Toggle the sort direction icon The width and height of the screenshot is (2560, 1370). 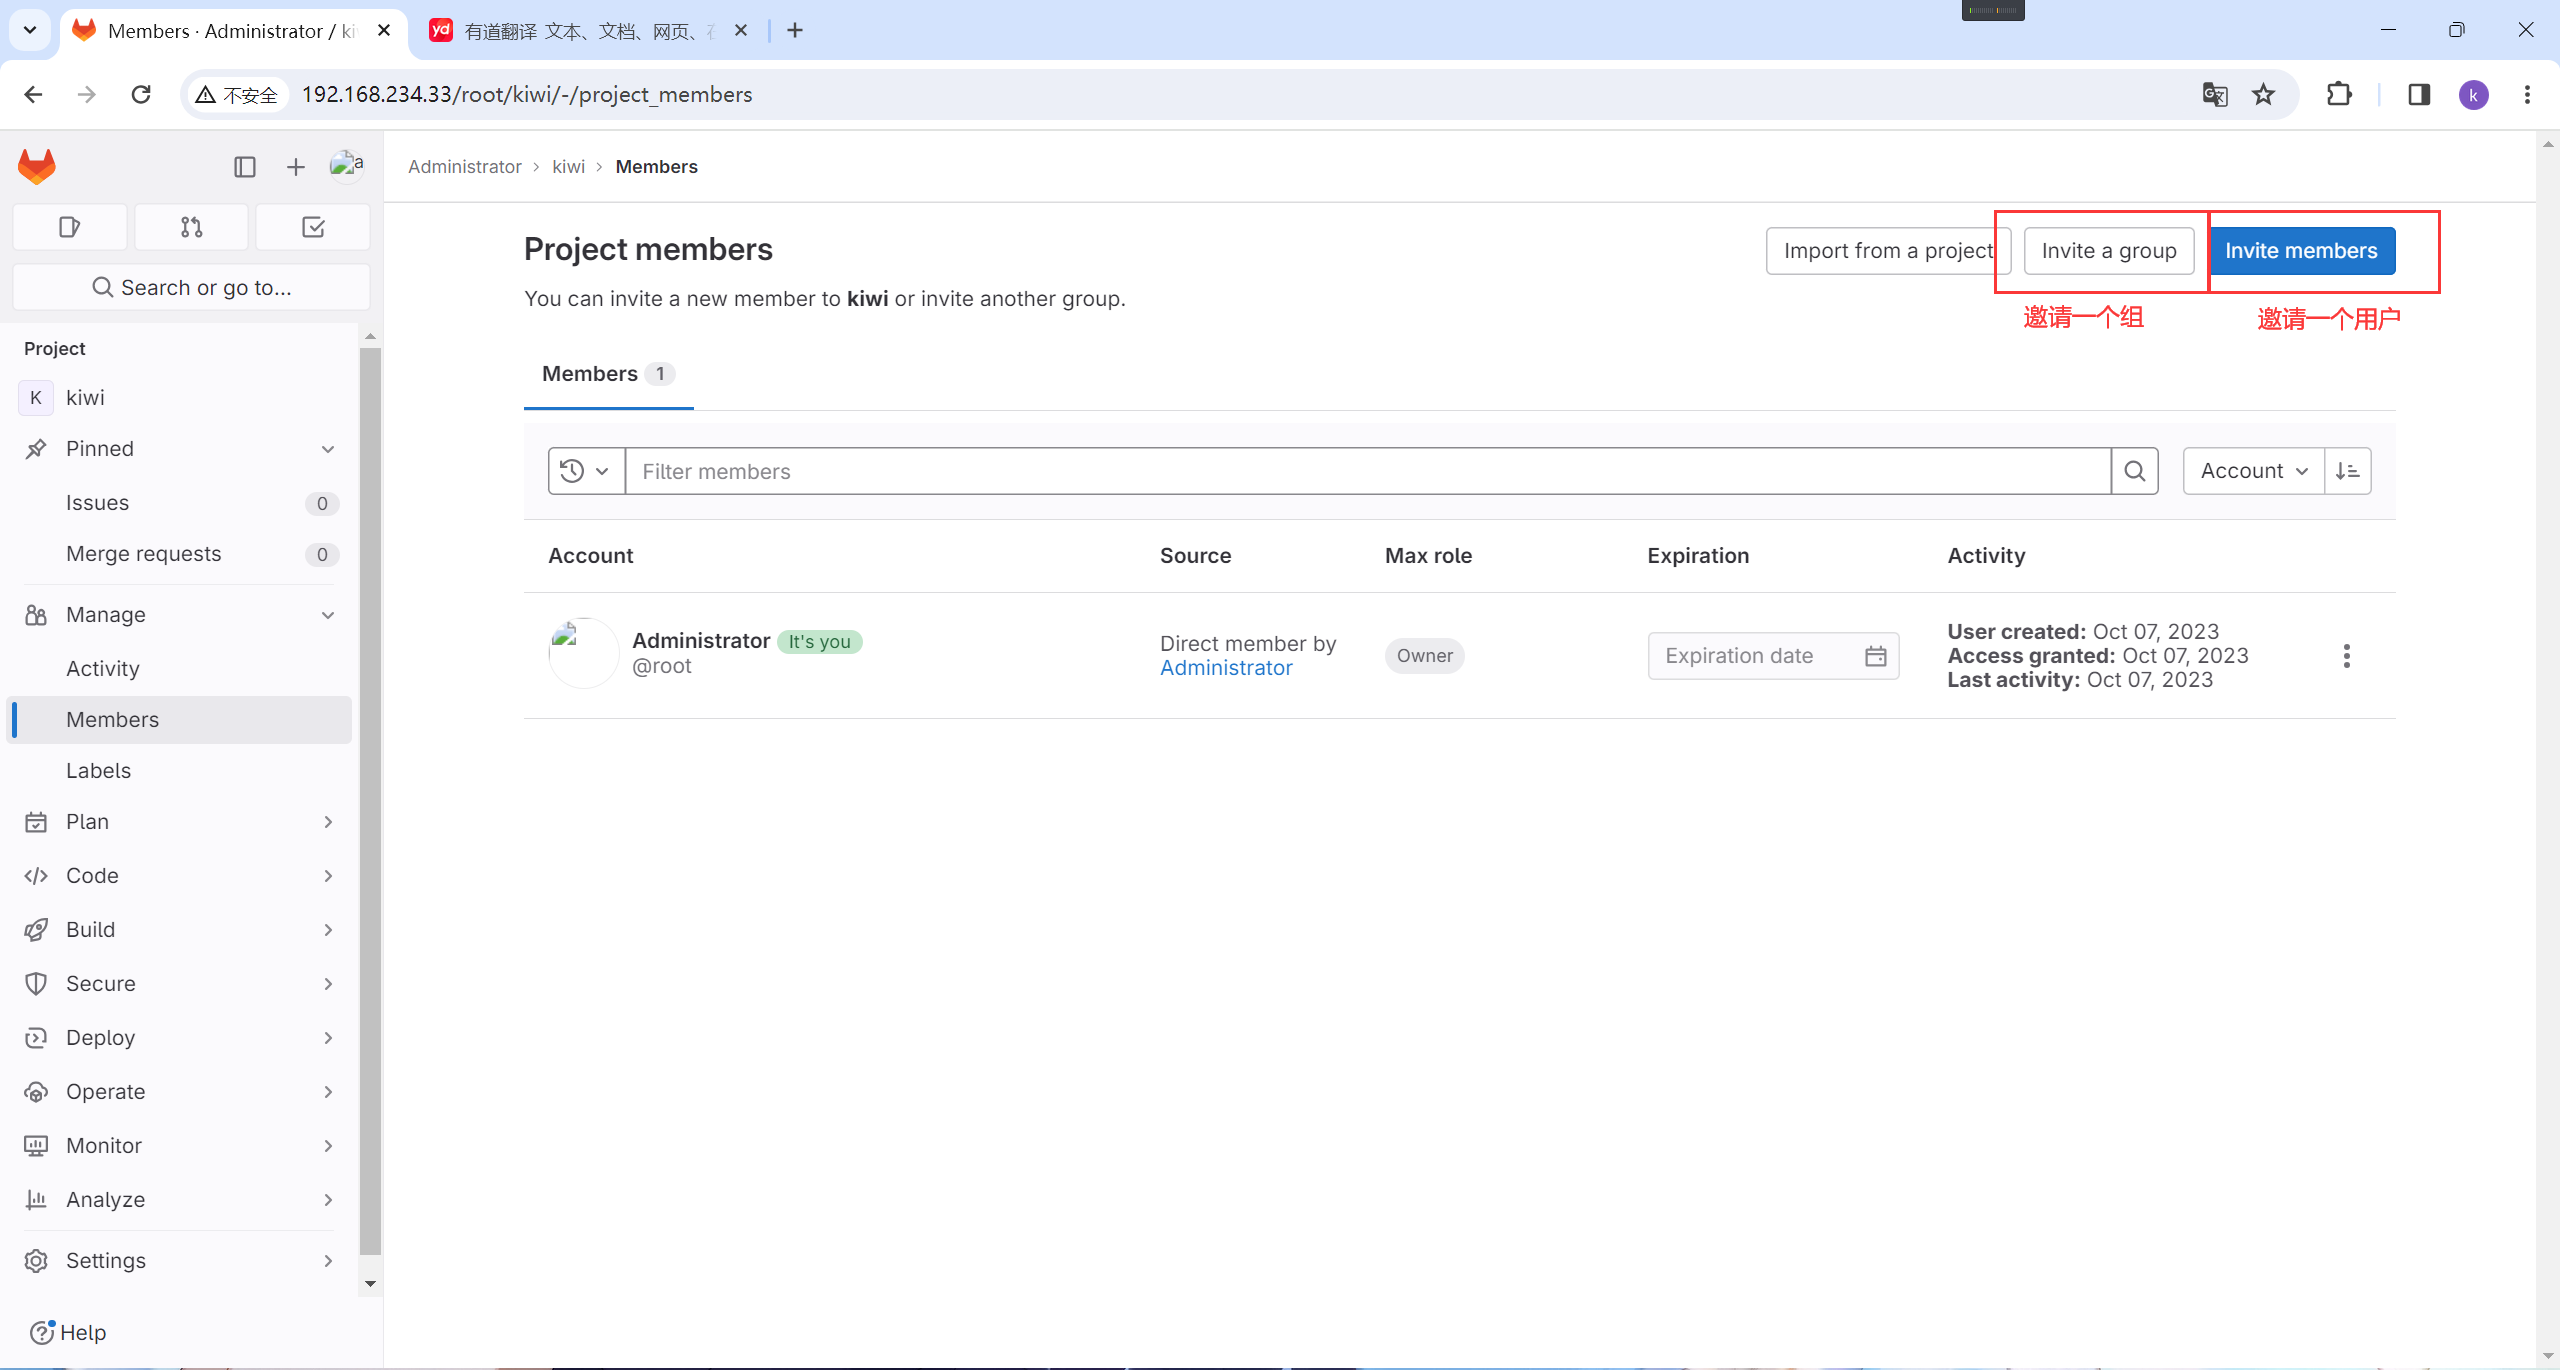[2348, 471]
